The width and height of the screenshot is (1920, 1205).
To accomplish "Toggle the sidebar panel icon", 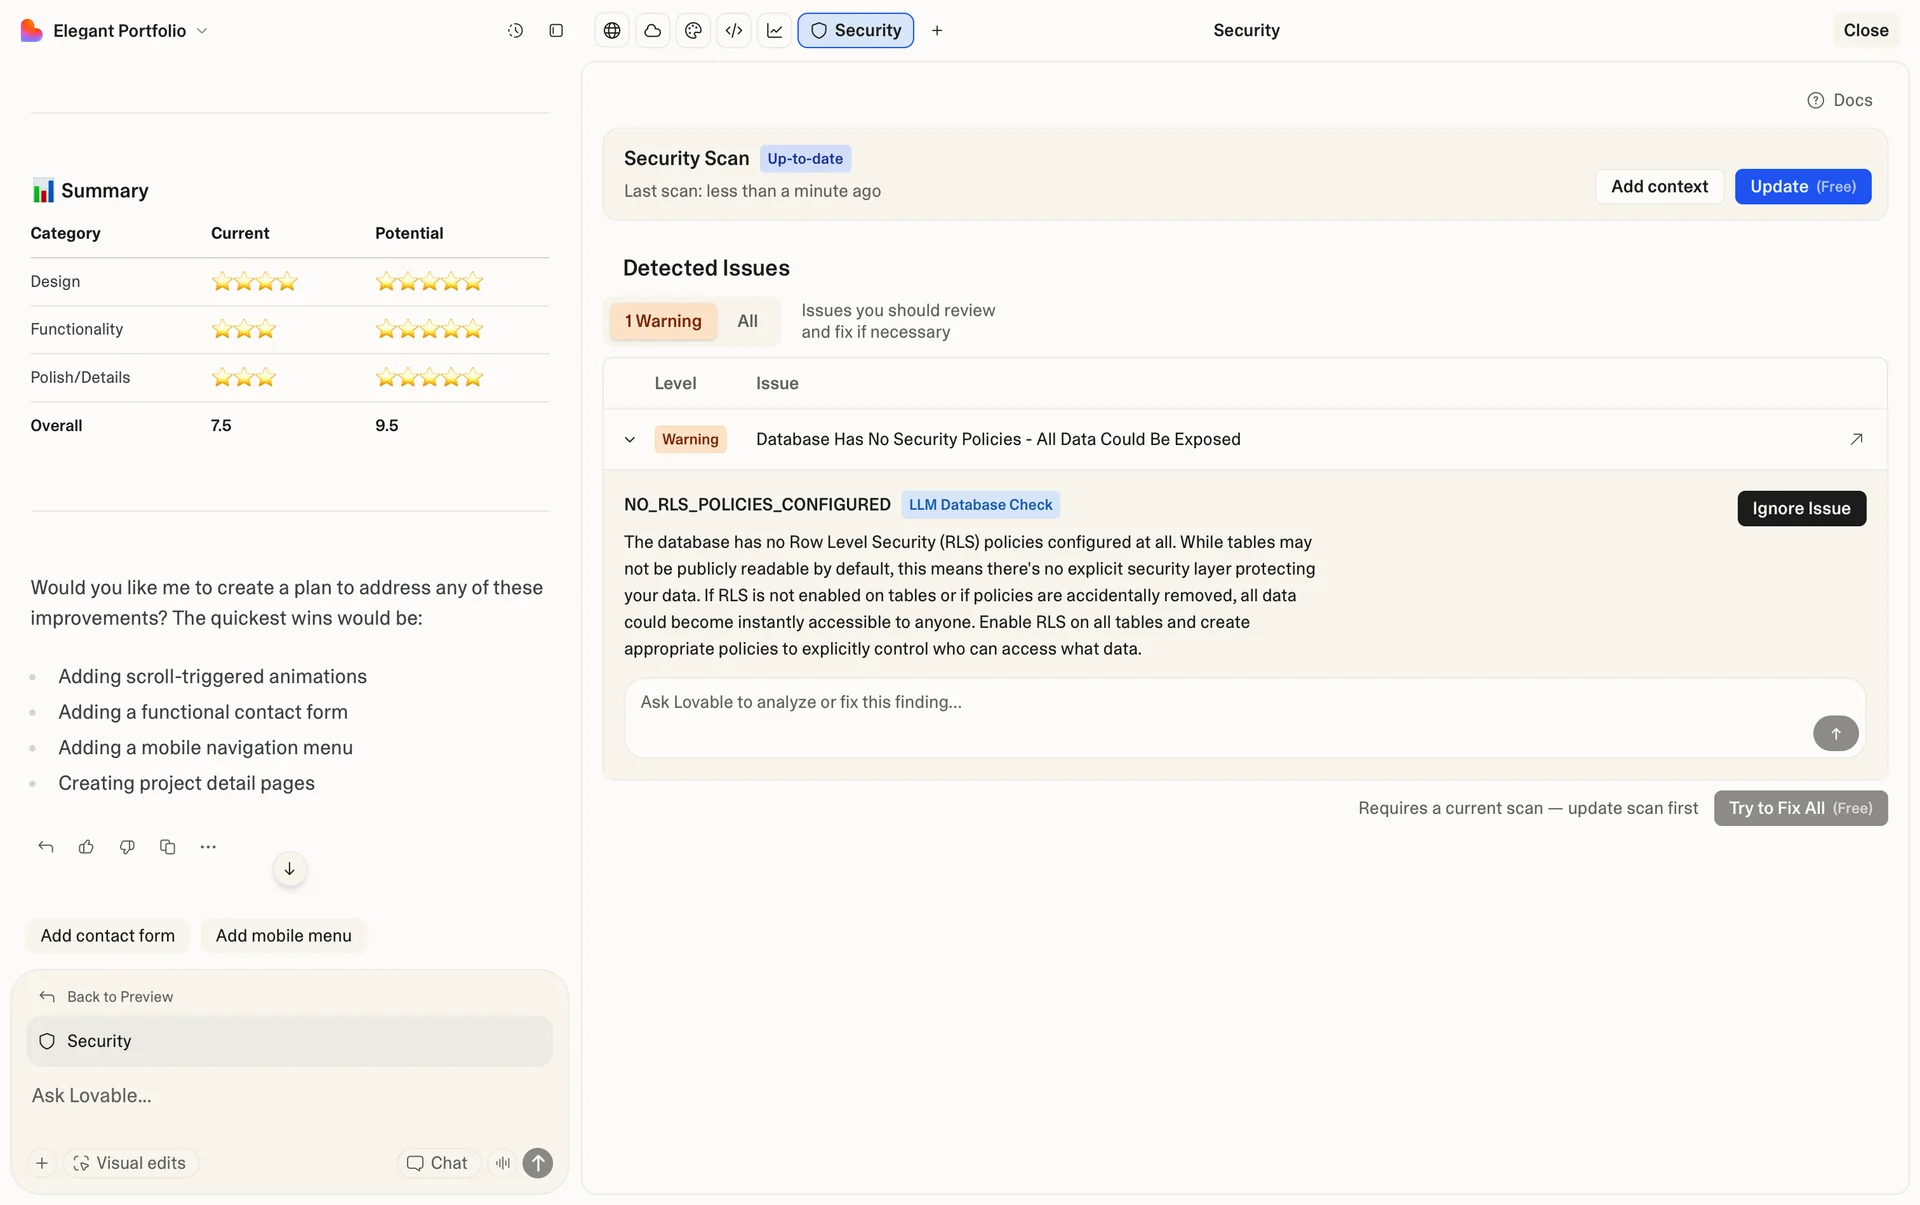I will (556, 31).
